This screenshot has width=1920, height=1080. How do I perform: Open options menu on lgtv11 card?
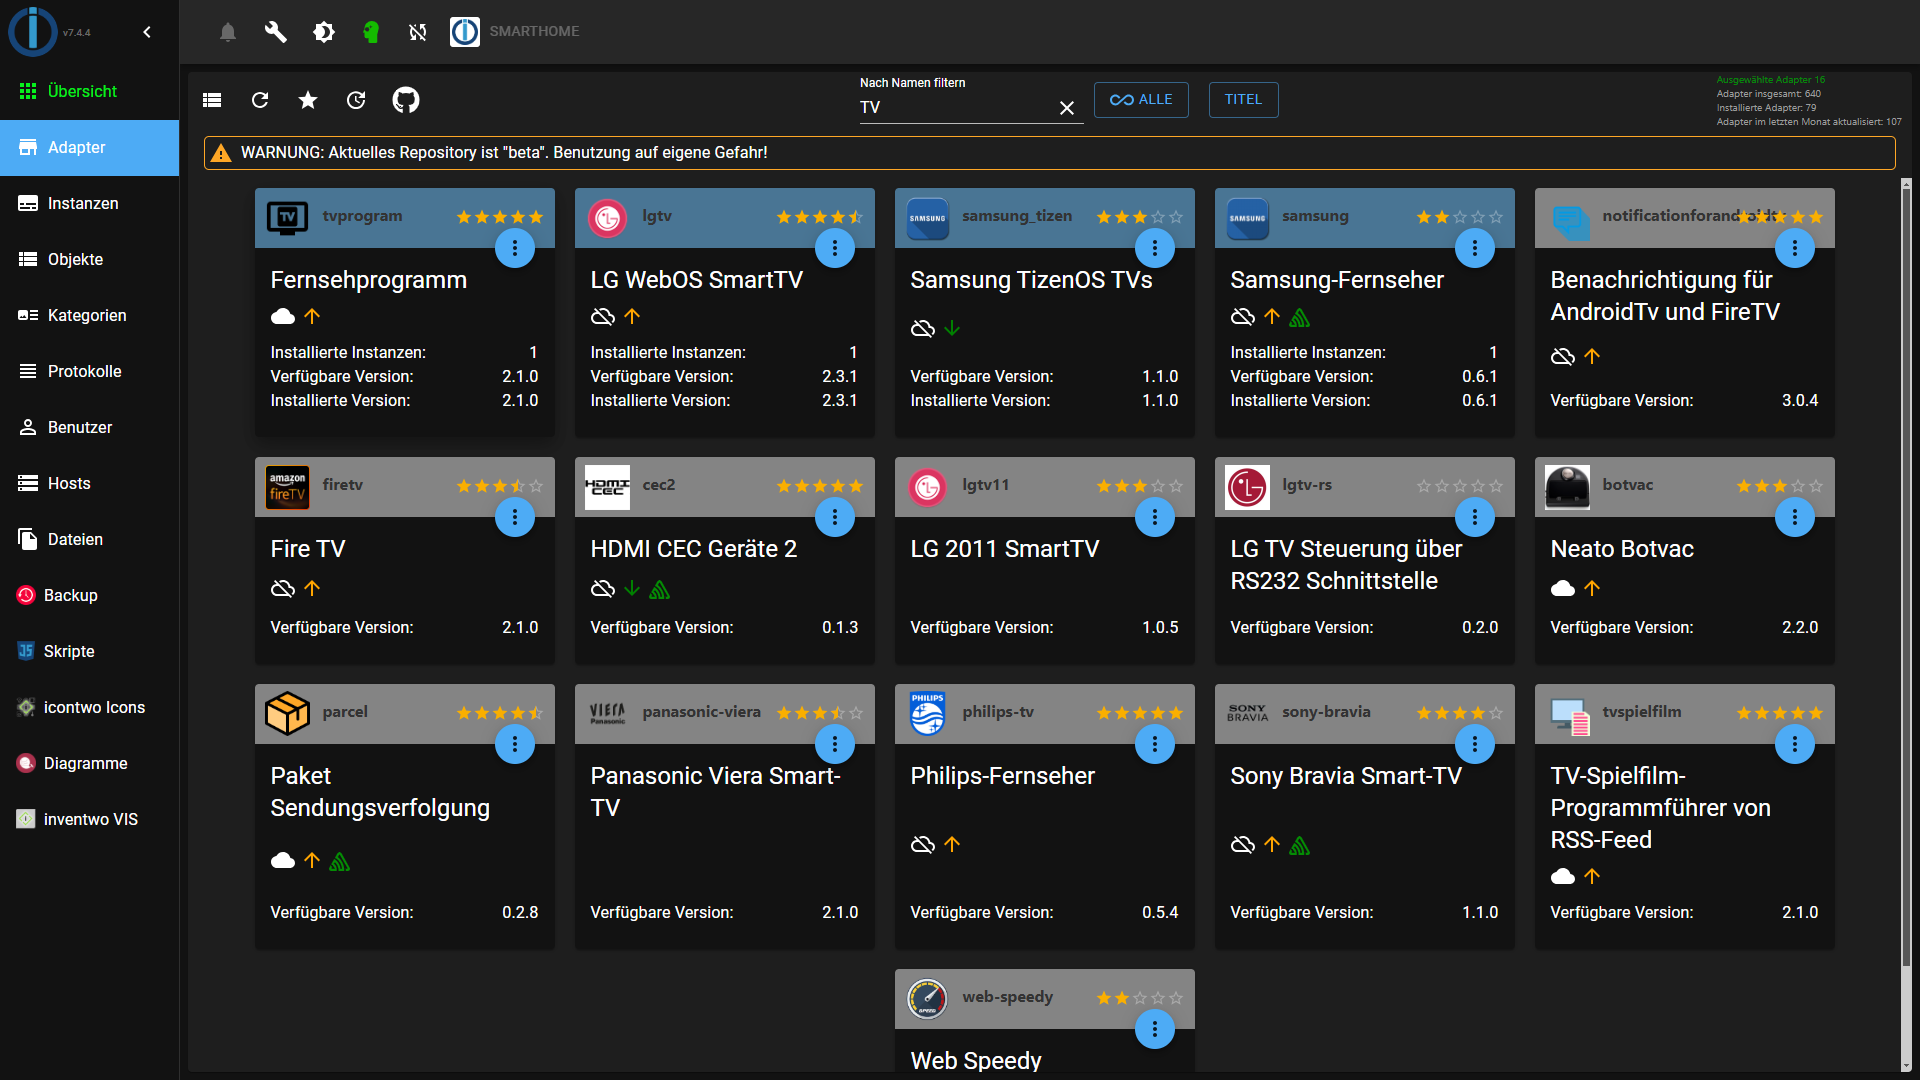pyautogui.click(x=1155, y=517)
